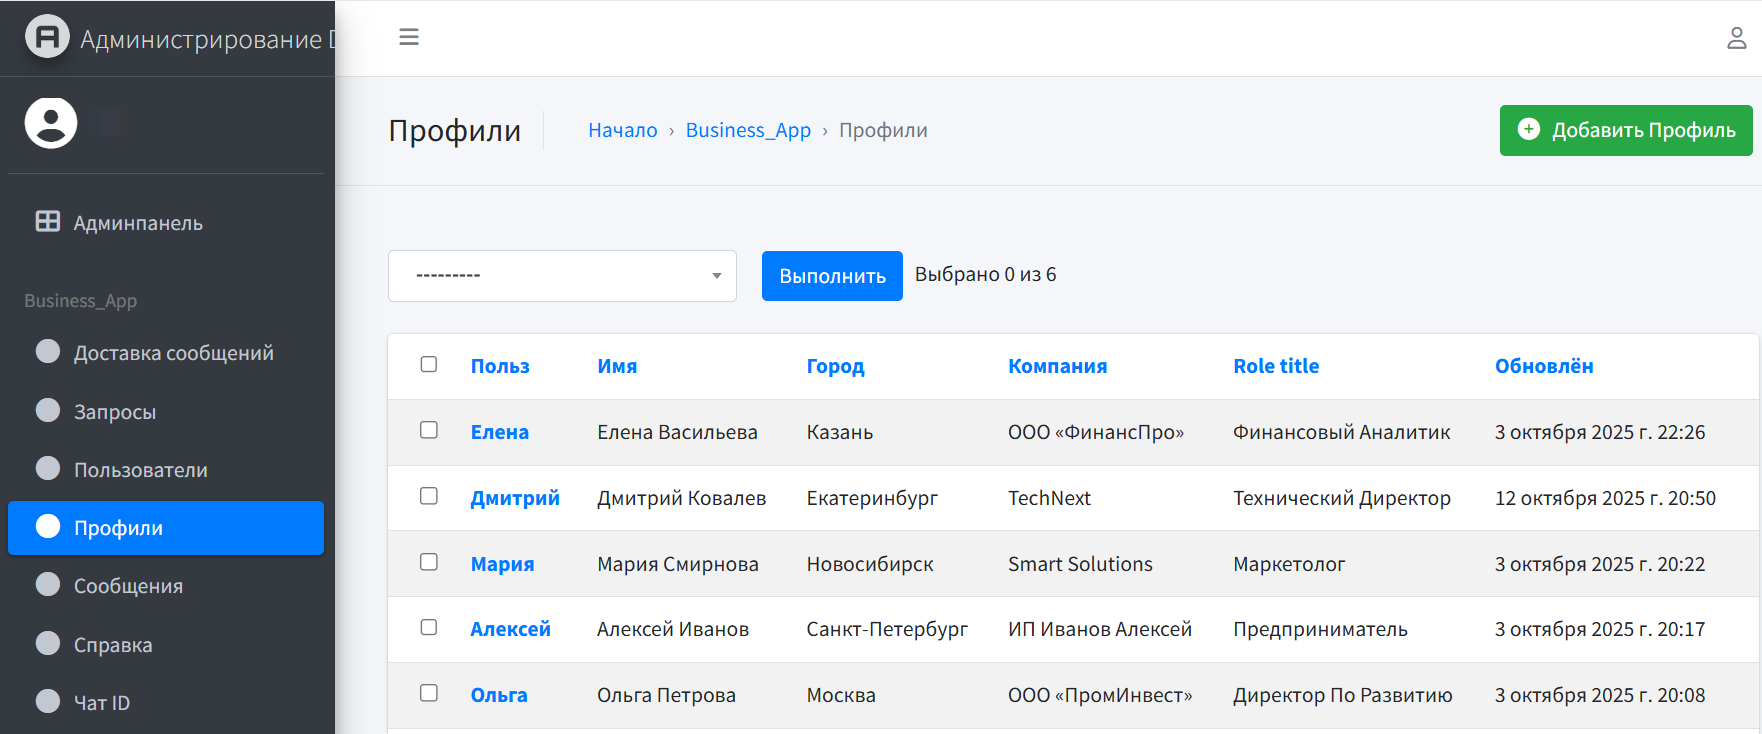
Task: Sort table by the Обновлён column
Action: (x=1543, y=366)
